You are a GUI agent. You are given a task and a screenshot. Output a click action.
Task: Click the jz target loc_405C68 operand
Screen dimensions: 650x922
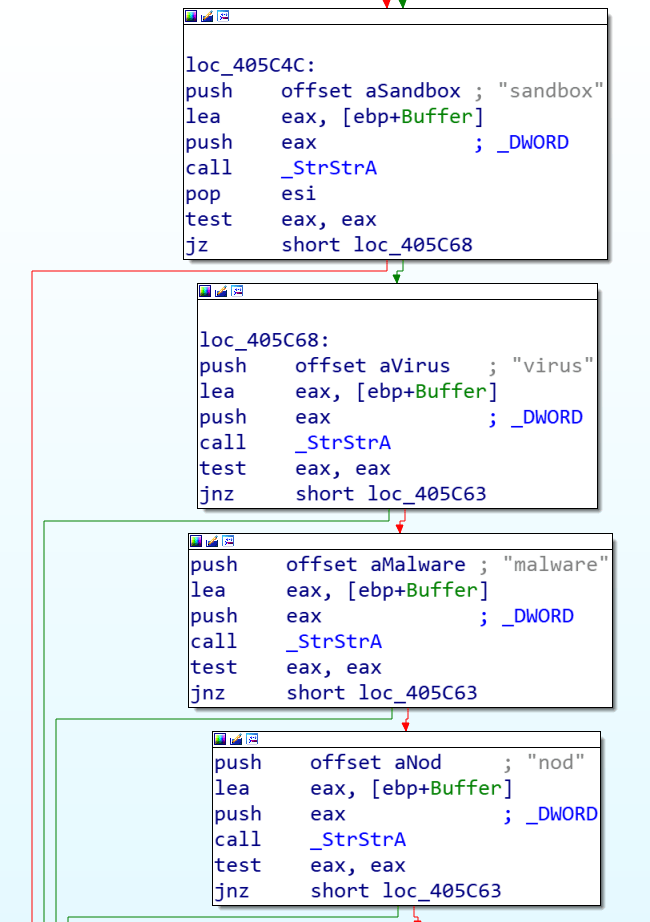406,245
